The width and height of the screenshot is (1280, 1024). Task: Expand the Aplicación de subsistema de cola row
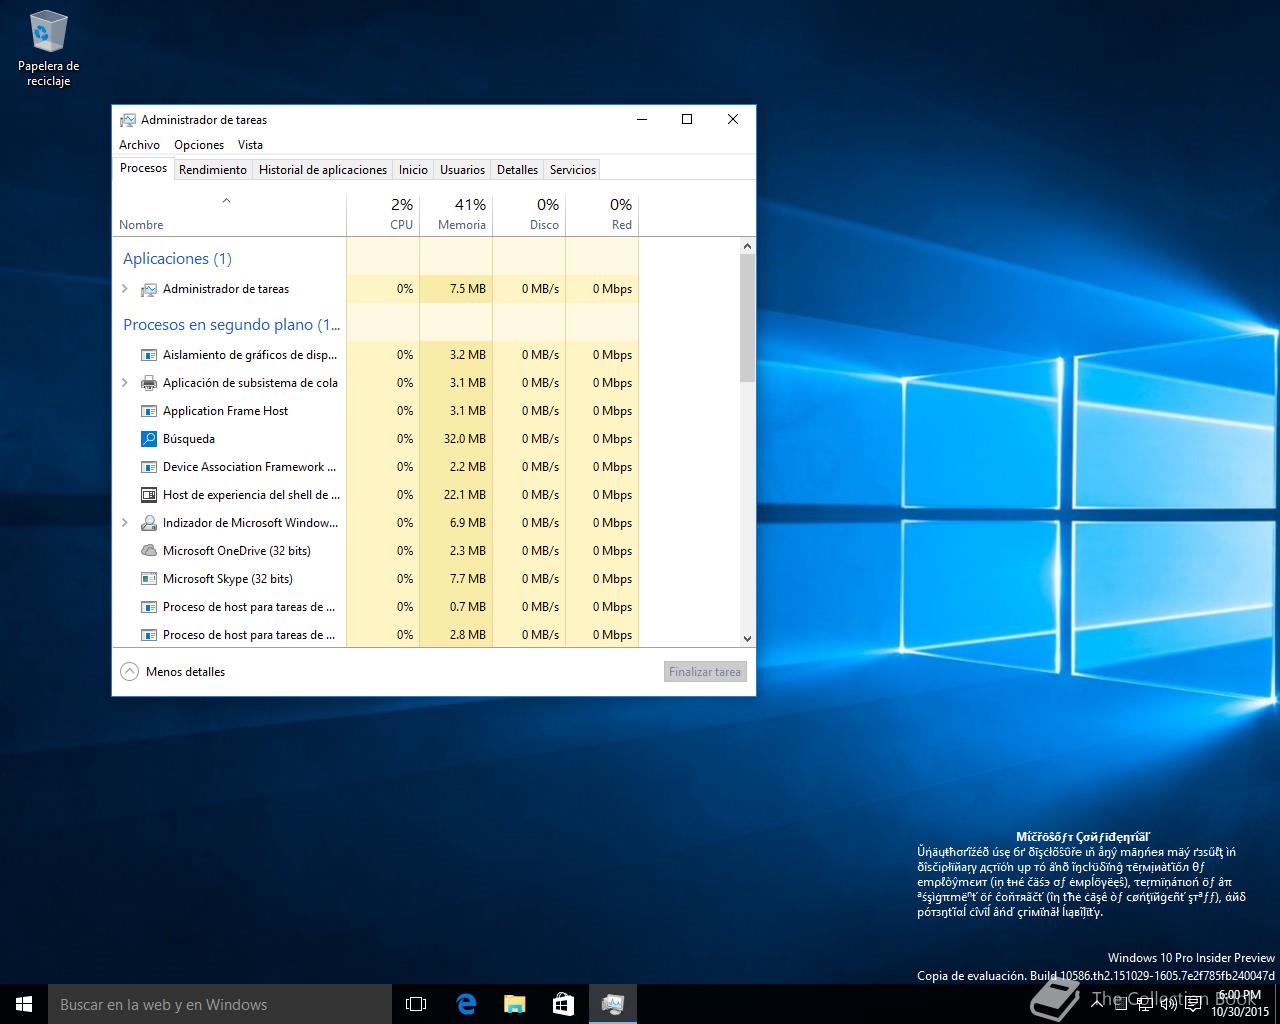point(125,383)
